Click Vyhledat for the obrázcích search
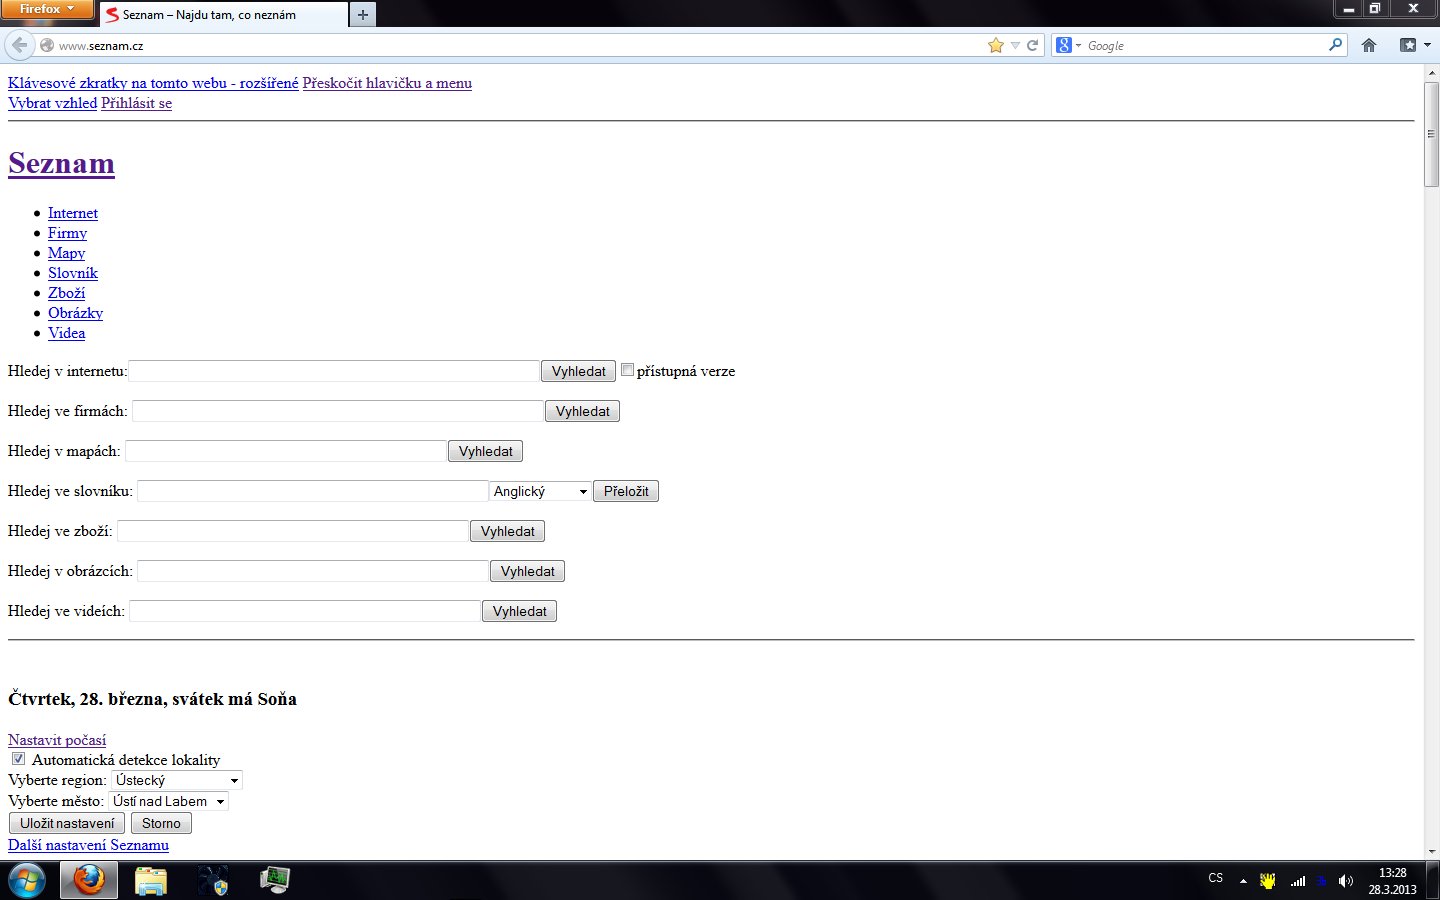 point(527,571)
